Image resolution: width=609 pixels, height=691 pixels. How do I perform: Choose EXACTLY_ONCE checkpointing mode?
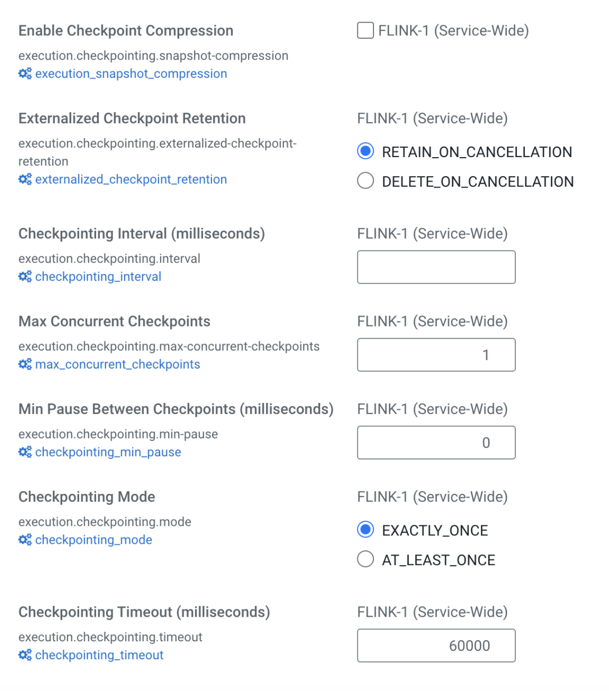[366, 530]
